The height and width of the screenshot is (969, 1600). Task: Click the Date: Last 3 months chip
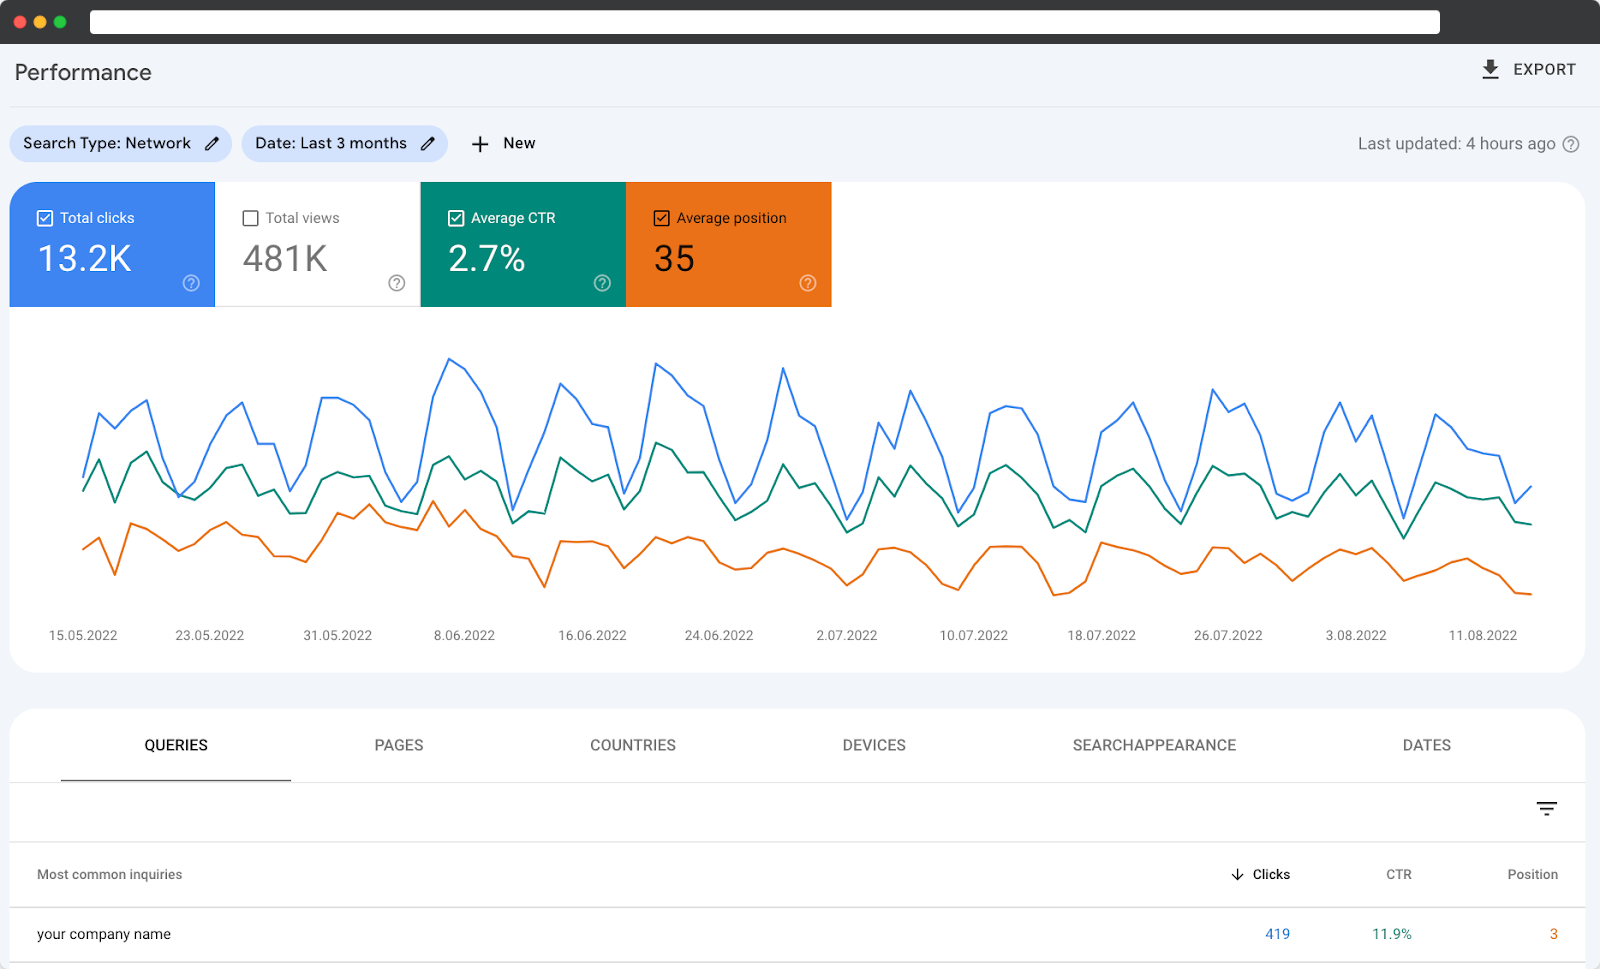(344, 144)
